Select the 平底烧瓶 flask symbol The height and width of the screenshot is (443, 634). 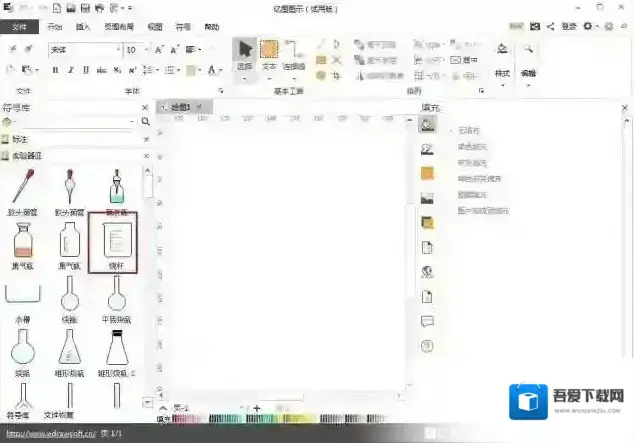click(116, 299)
